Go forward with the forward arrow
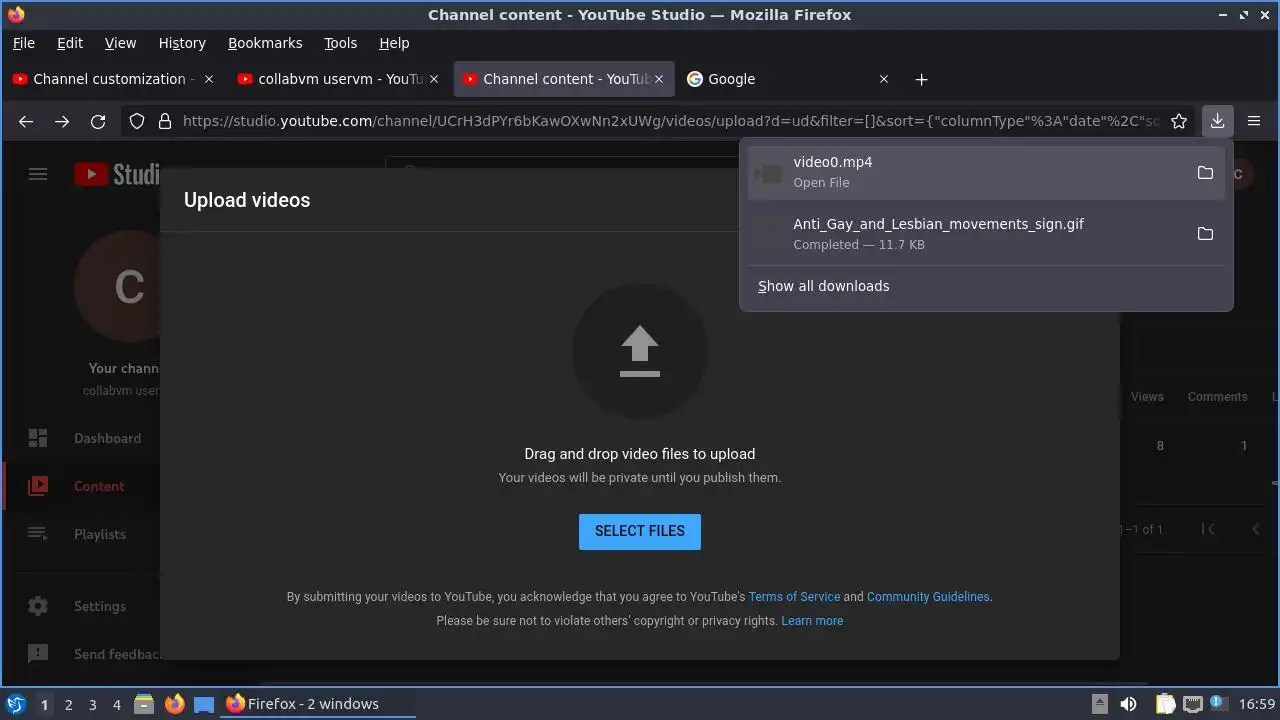This screenshot has height=720, width=1280. [62, 121]
